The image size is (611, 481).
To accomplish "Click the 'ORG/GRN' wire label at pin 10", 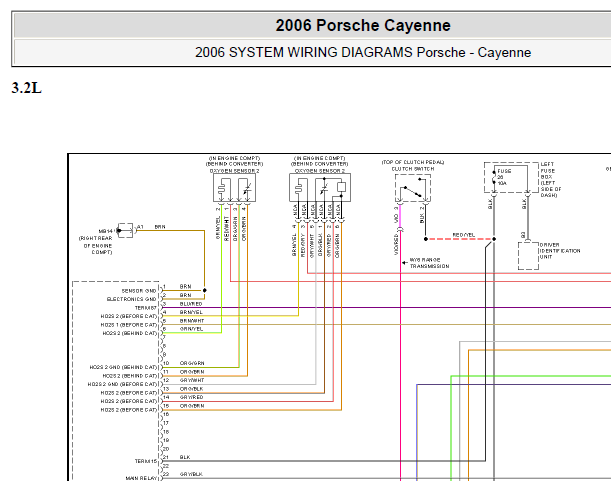I will click(192, 363).
